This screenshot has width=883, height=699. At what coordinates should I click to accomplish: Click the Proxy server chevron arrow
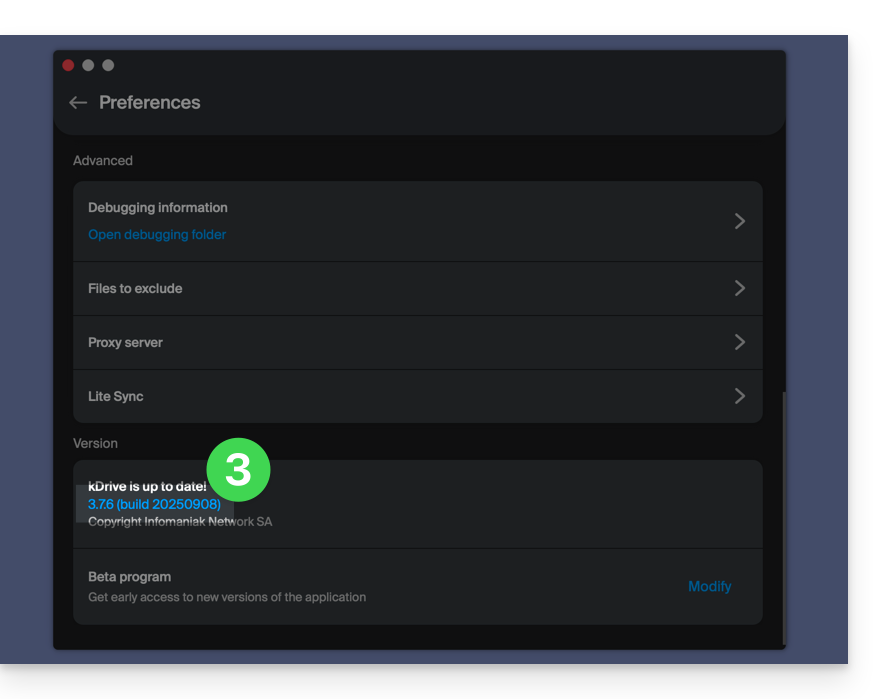coord(739,342)
